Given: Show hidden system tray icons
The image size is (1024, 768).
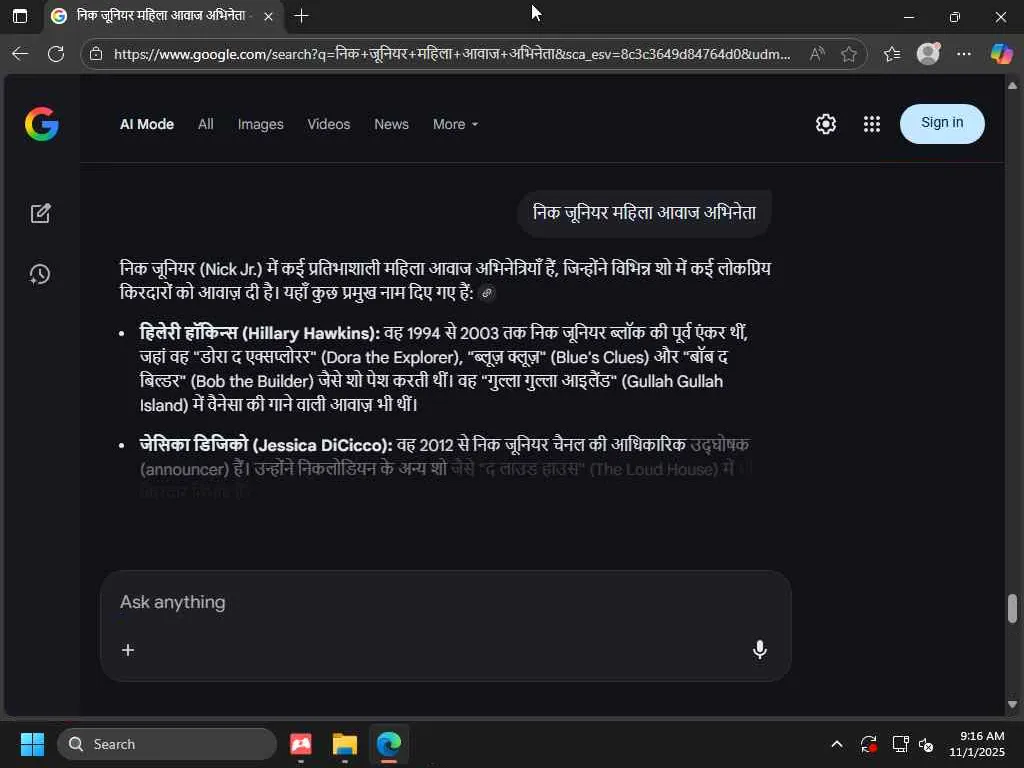Looking at the screenshot, I should click(x=837, y=744).
